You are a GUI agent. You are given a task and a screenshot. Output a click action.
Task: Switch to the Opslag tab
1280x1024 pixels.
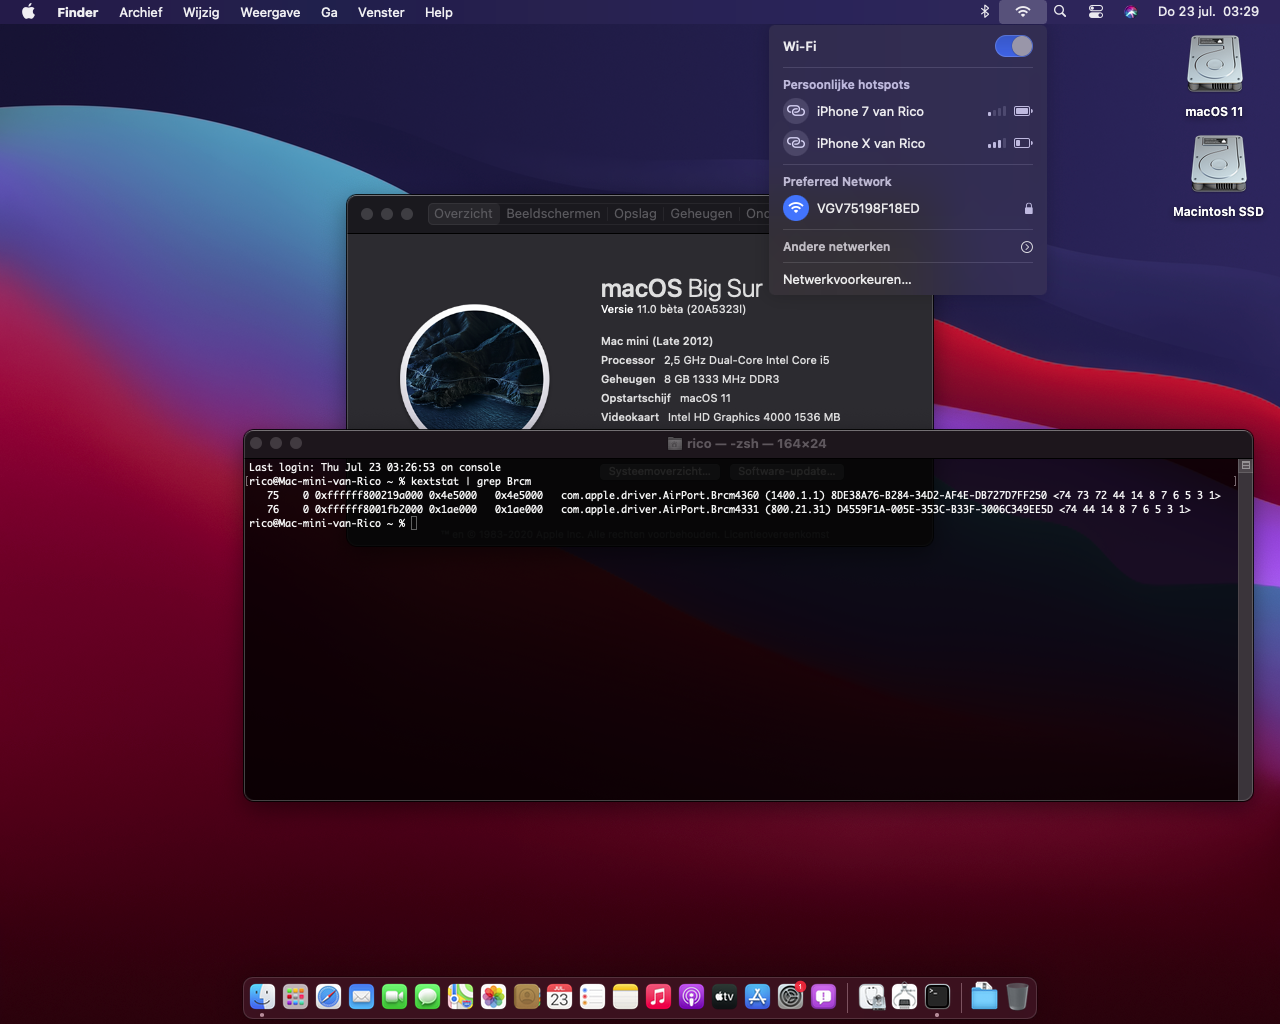point(635,214)
